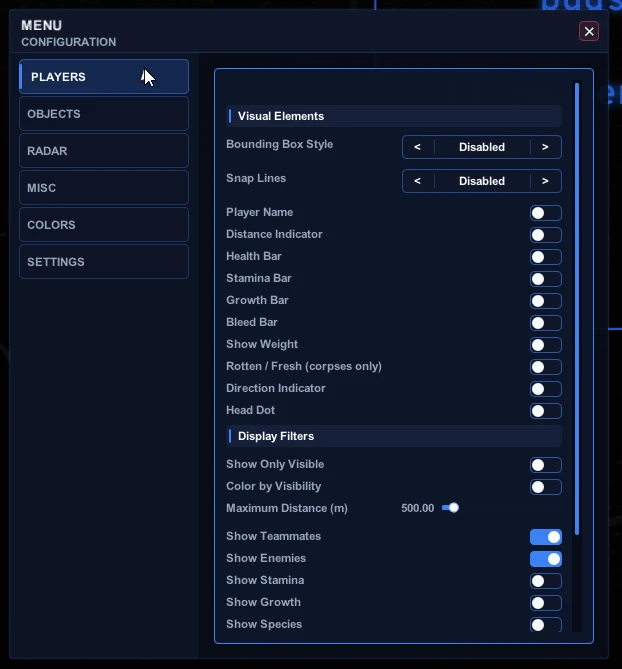Viewport: 622px width, 669px height.
Task: Advance Bounding Box Style with right arrow
Action: click(x=545, y=147)
